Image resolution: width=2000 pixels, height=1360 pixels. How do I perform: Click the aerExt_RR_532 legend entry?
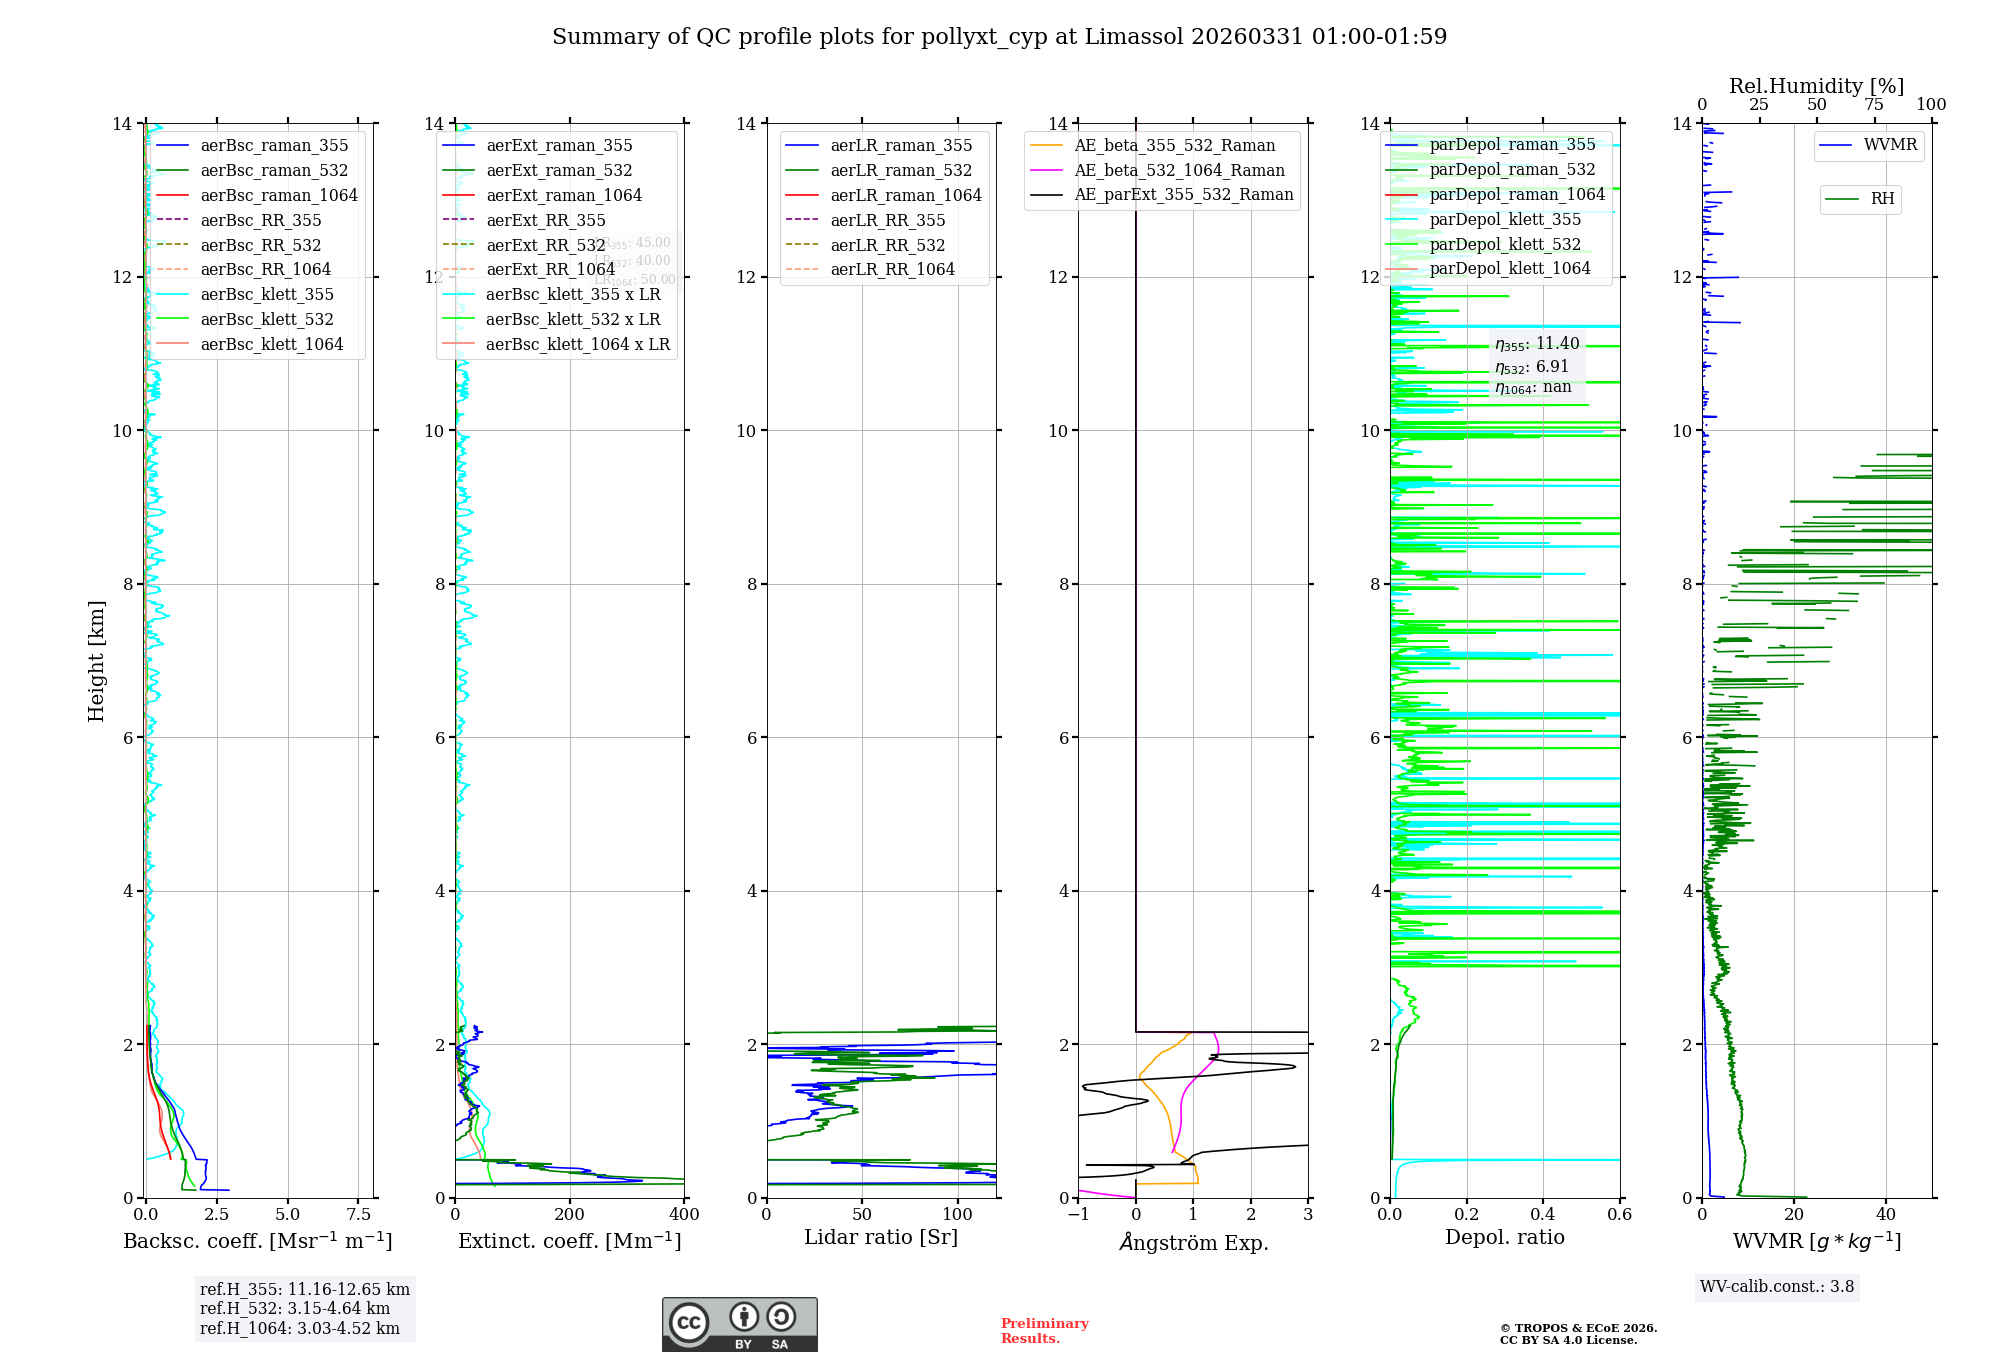click(545, 245)
